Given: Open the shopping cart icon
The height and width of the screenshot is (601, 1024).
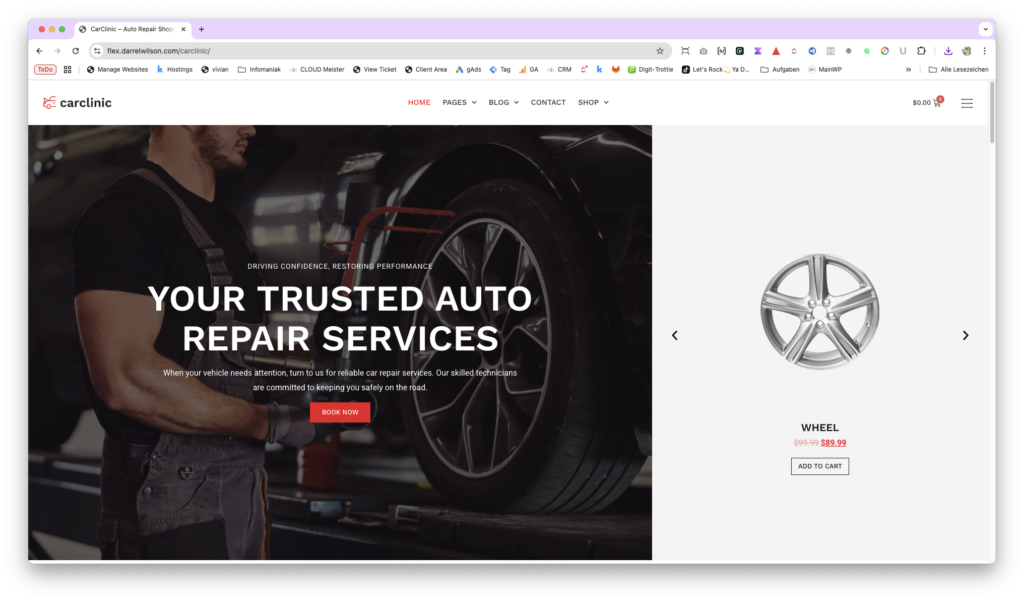Looking at the screenshot, I should click(x=938, y=102).
